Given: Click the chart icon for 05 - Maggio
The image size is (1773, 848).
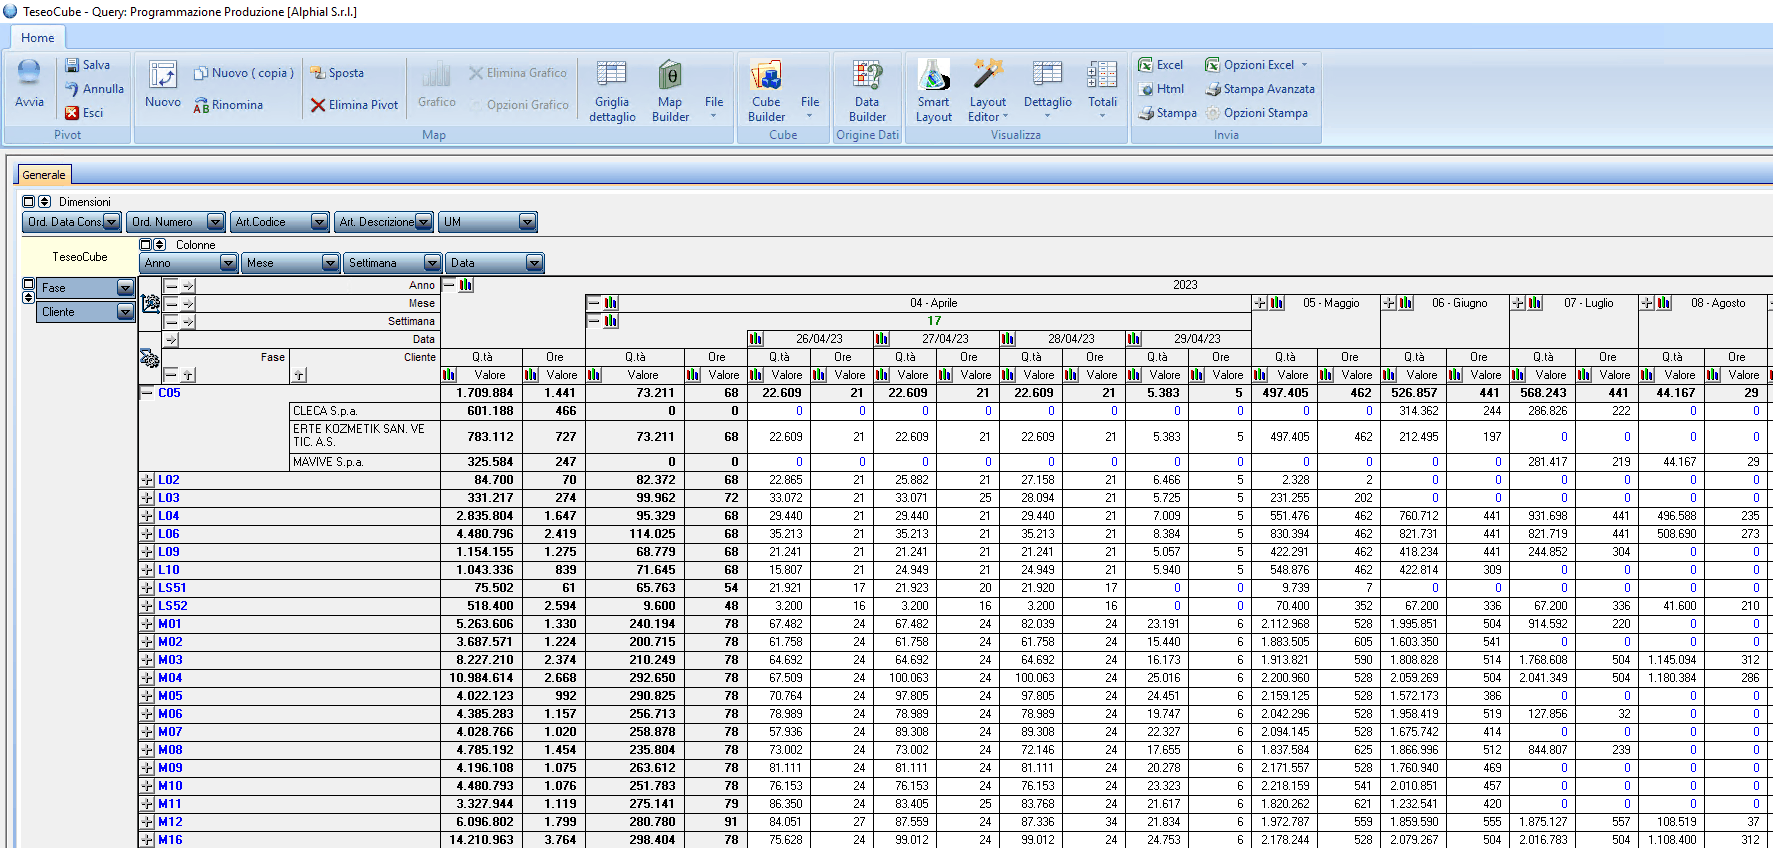Looking at the screenshot, I should click(1277, 303).
